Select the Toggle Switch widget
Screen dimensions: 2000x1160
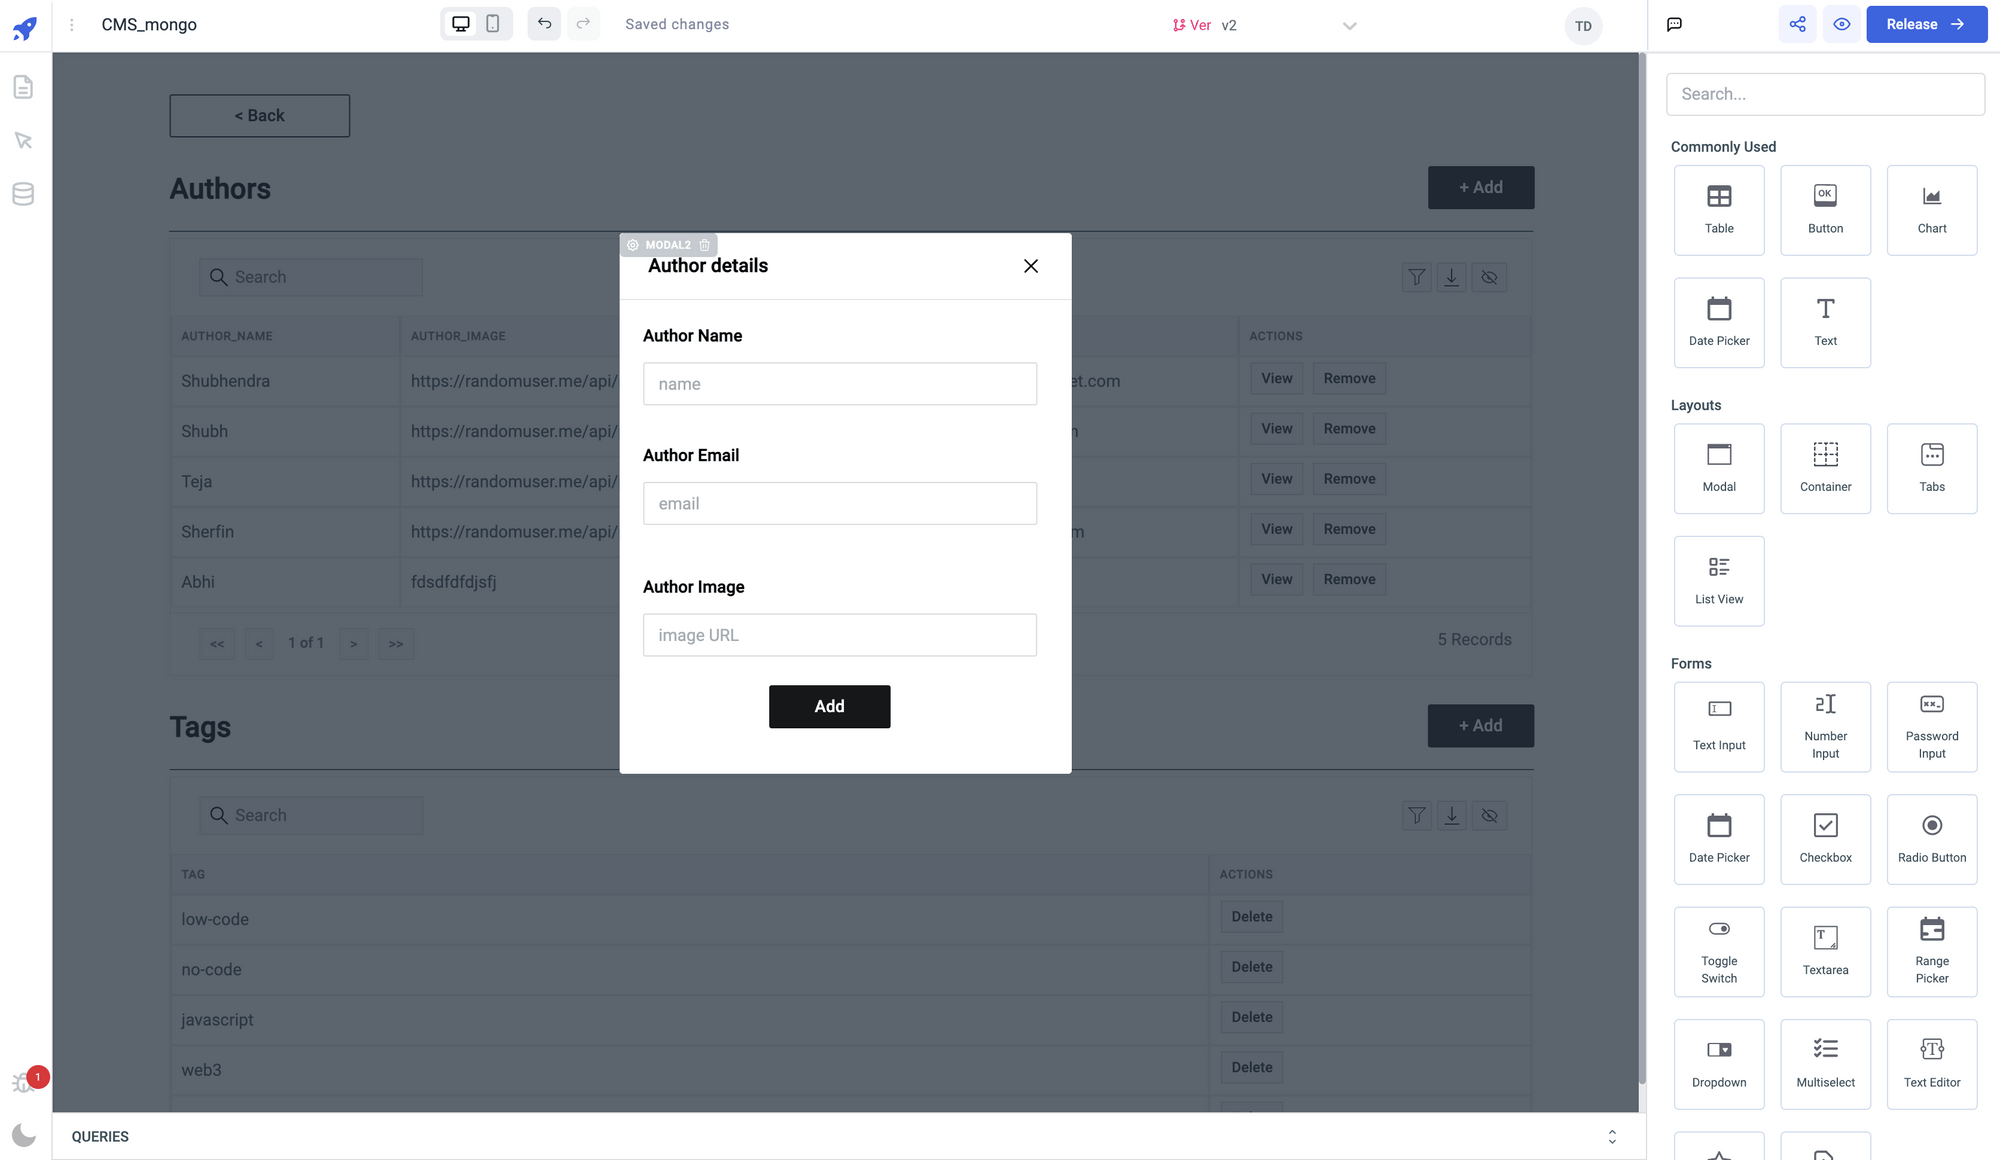pyautogui.click(x=1719, y=951)
